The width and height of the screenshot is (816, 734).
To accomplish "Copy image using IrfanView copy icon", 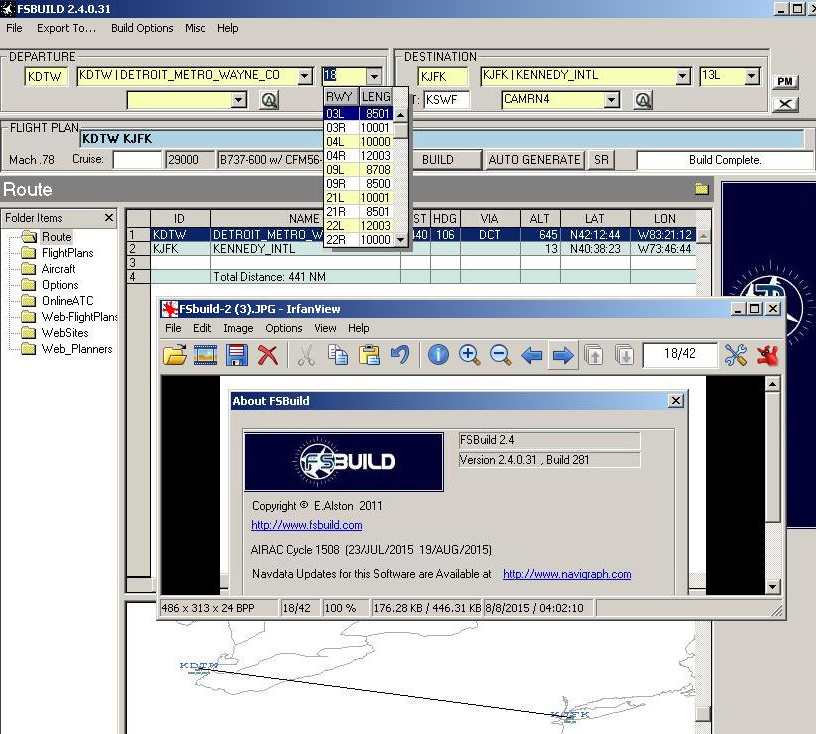I will pyautogui.click(x=338, y=355).
